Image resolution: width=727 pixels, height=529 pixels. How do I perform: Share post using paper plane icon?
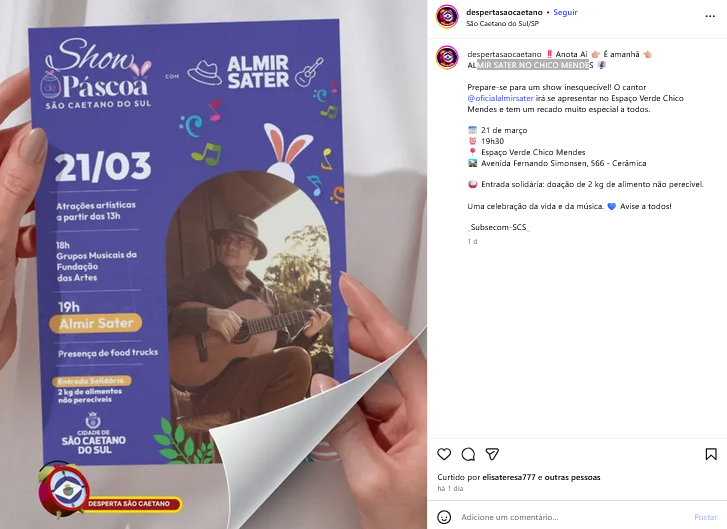tap(492, 454)
